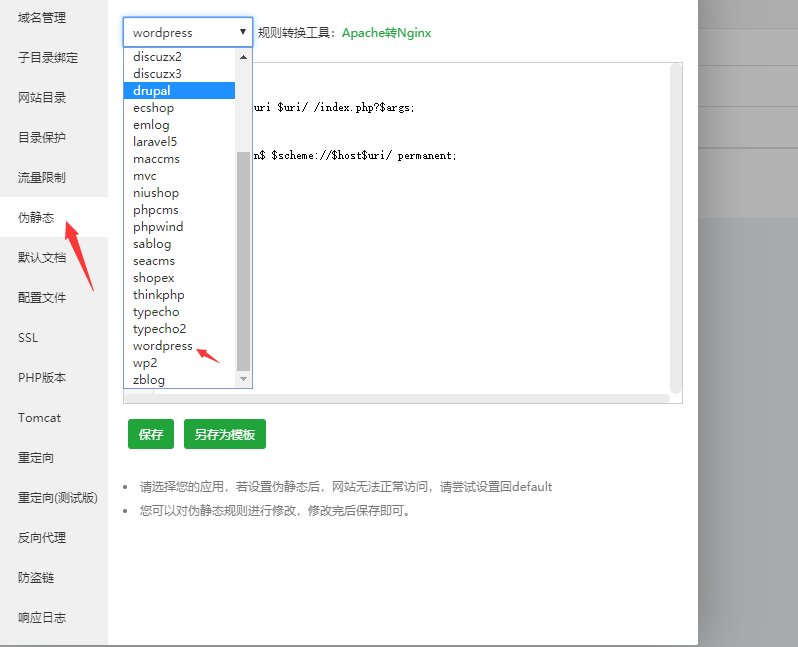Screen dimensions: 798x647
Task: Open the SSL sidebar tab
Action: [53, 337]
